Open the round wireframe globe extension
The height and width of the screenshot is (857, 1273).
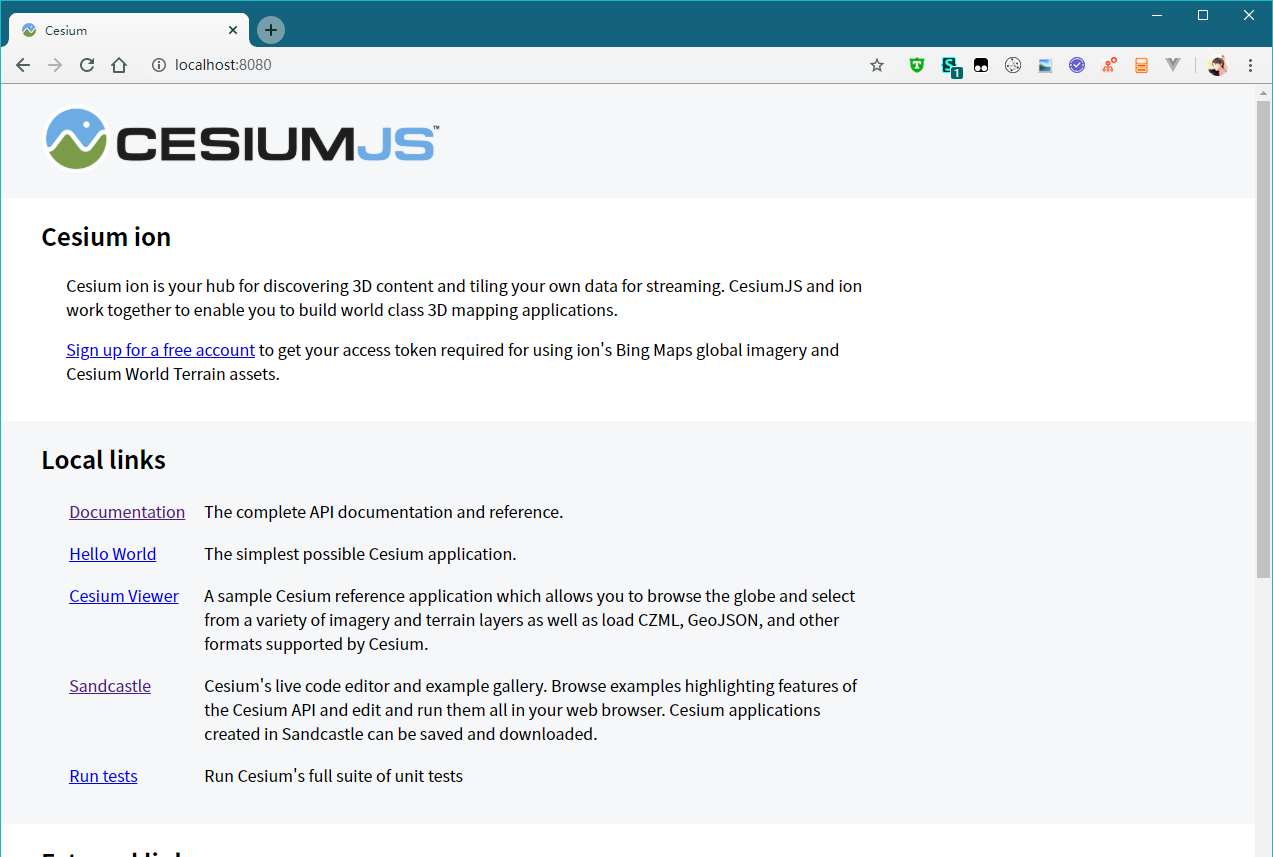tap(1013, 65)
